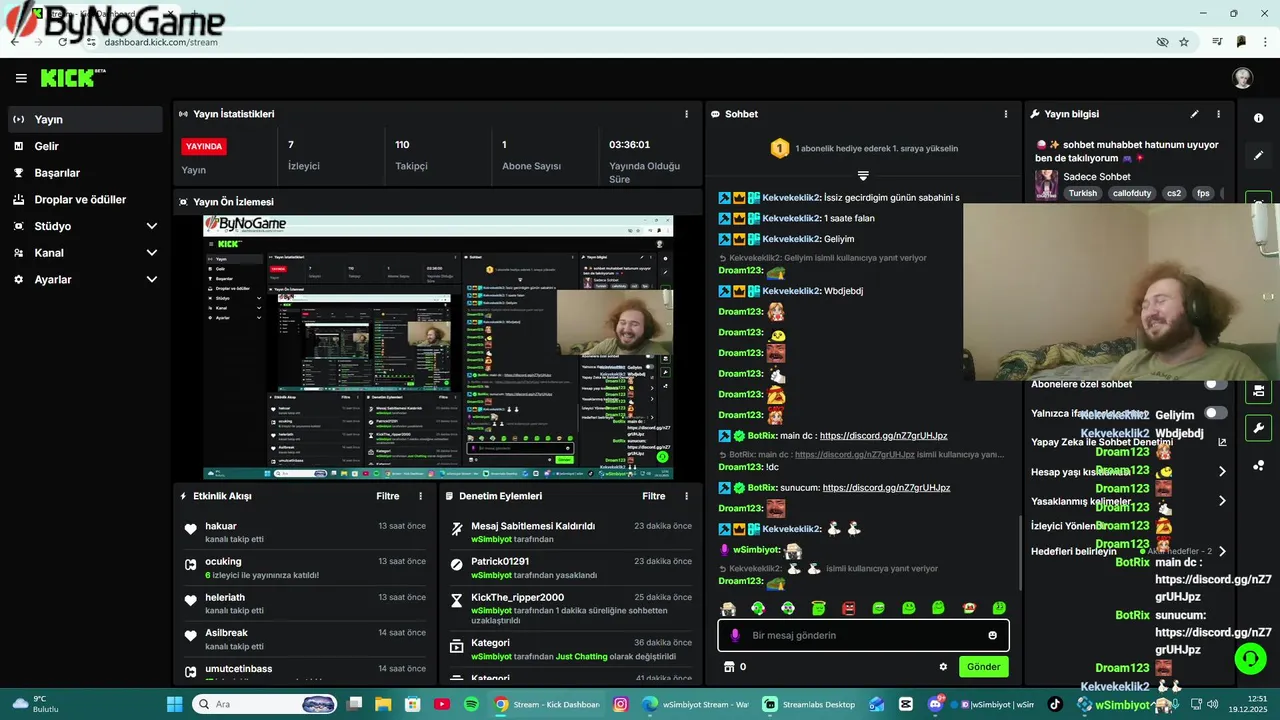
Task: Open Discord from the taskbar
Action: click(935, 704)
